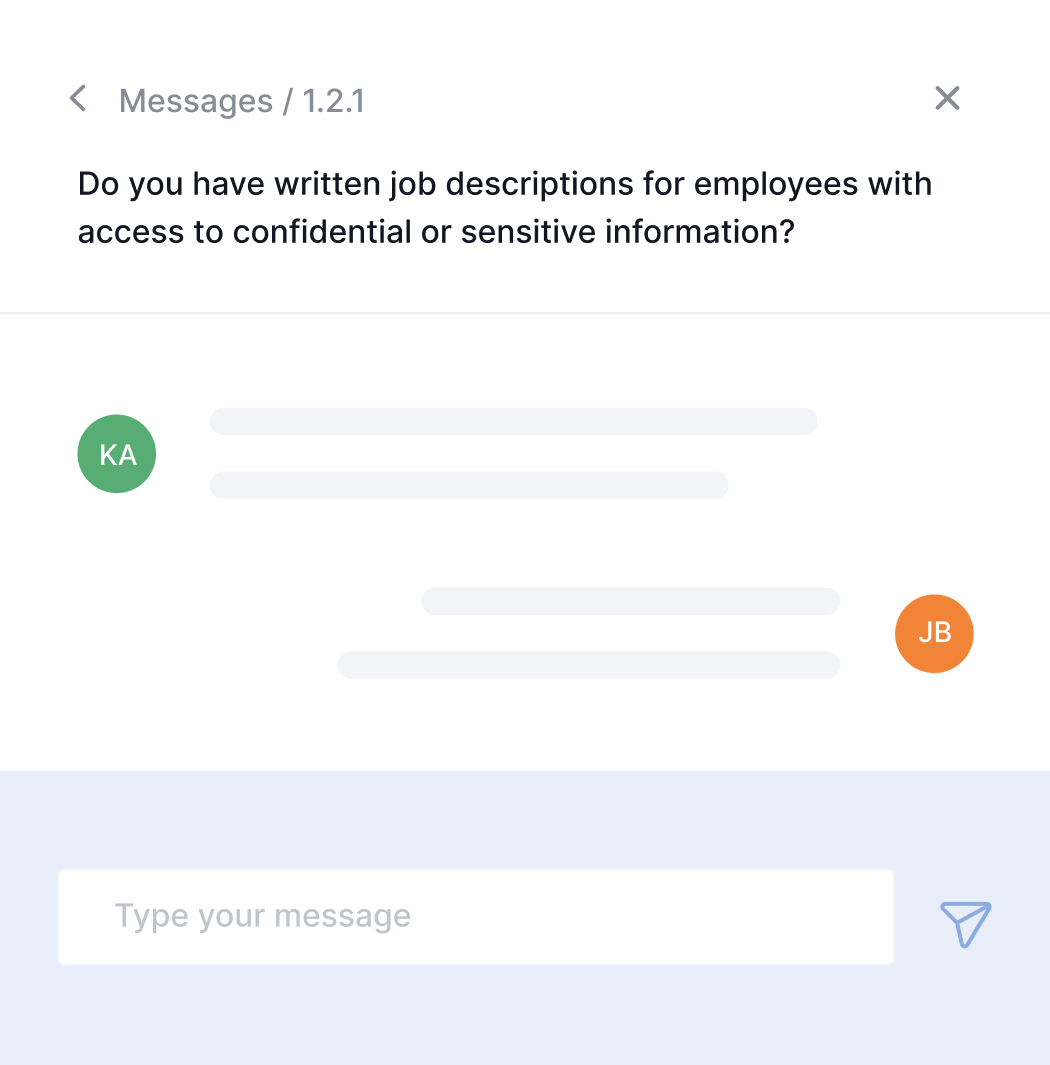Click JB's second longer message line
Image resolution: width=1050 pixels, height=1065 pixels.
pos(588,665)
